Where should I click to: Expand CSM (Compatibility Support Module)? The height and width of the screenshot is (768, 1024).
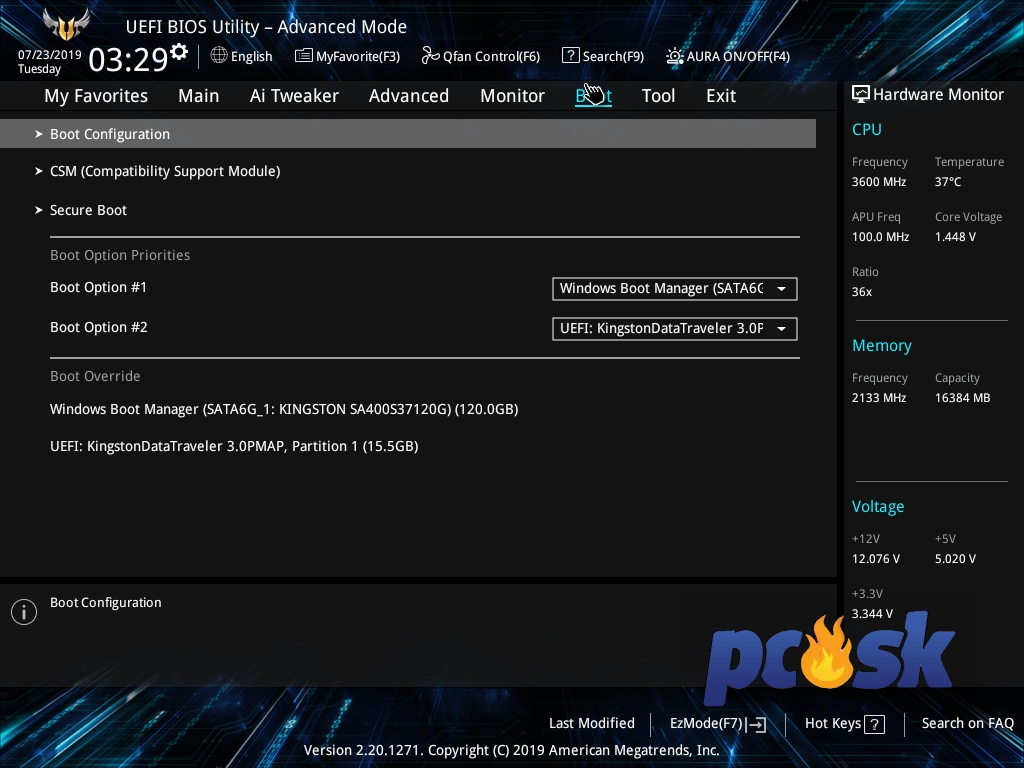pyautogui.click(x=165, y=171)
